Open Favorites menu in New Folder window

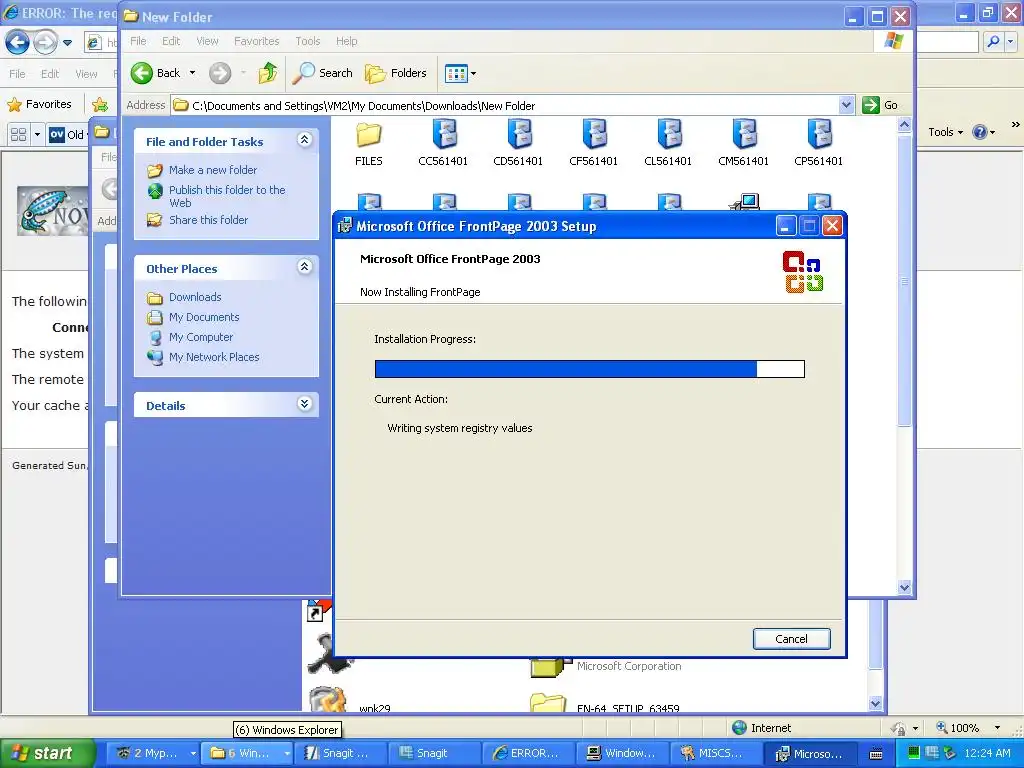pos(257,41)
